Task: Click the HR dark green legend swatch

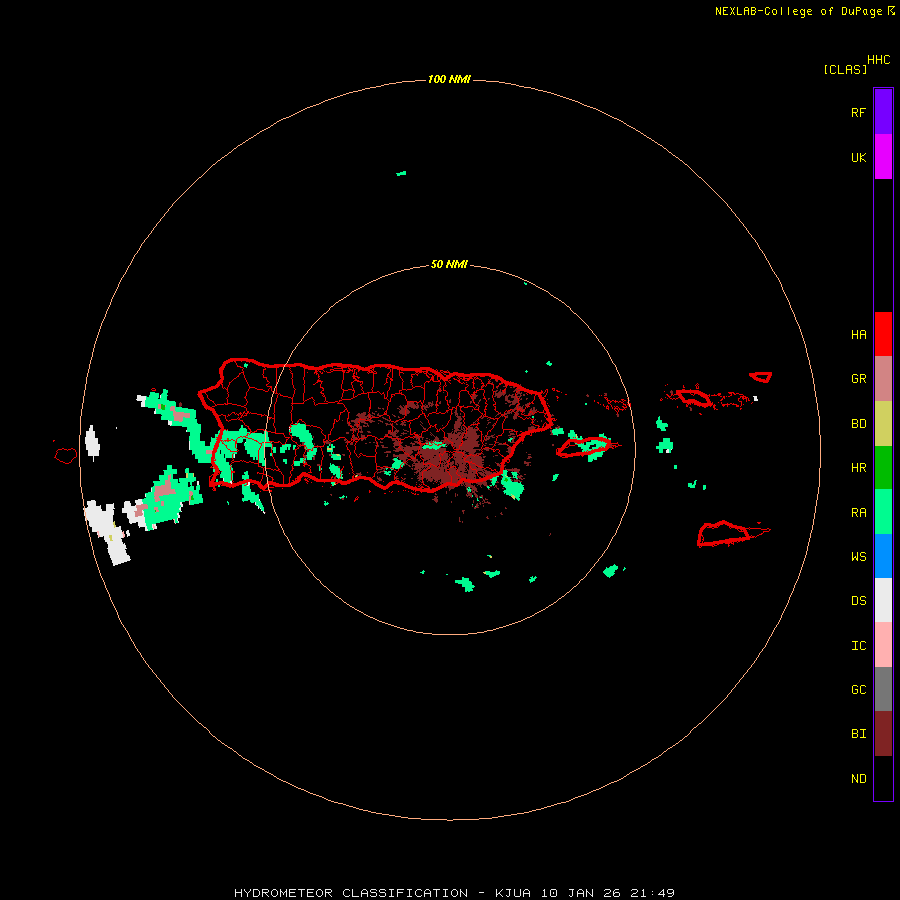Action: point(883,468)
